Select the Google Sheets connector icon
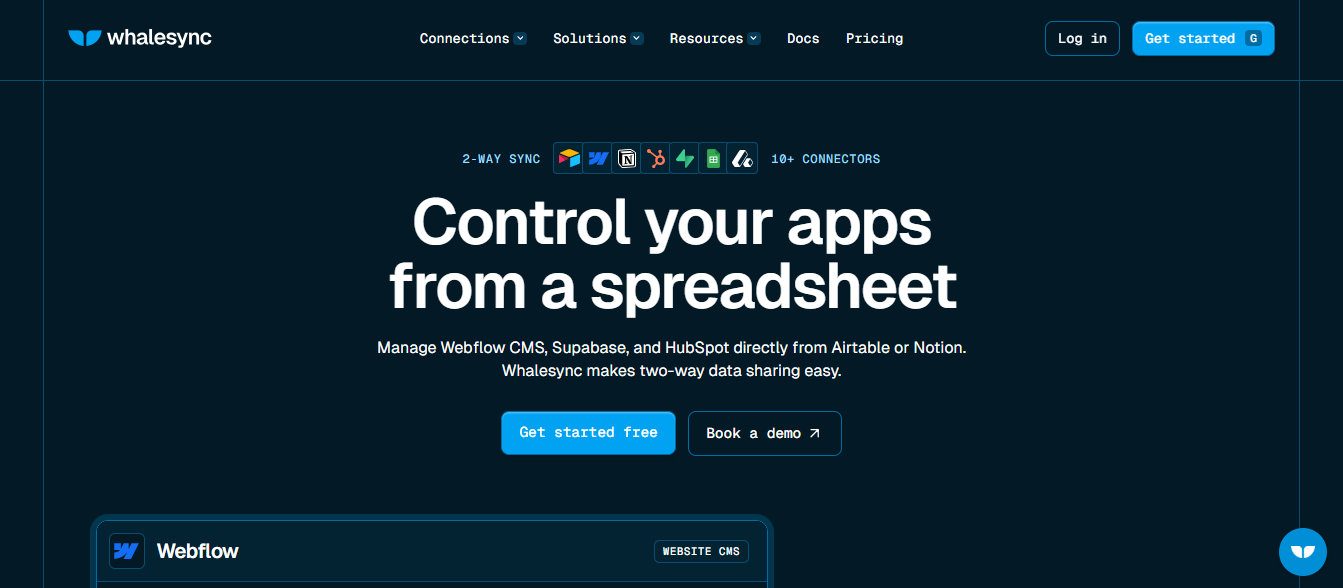Screen dimensions: 1343x588 pyautogui.click(x=713, y=158)
